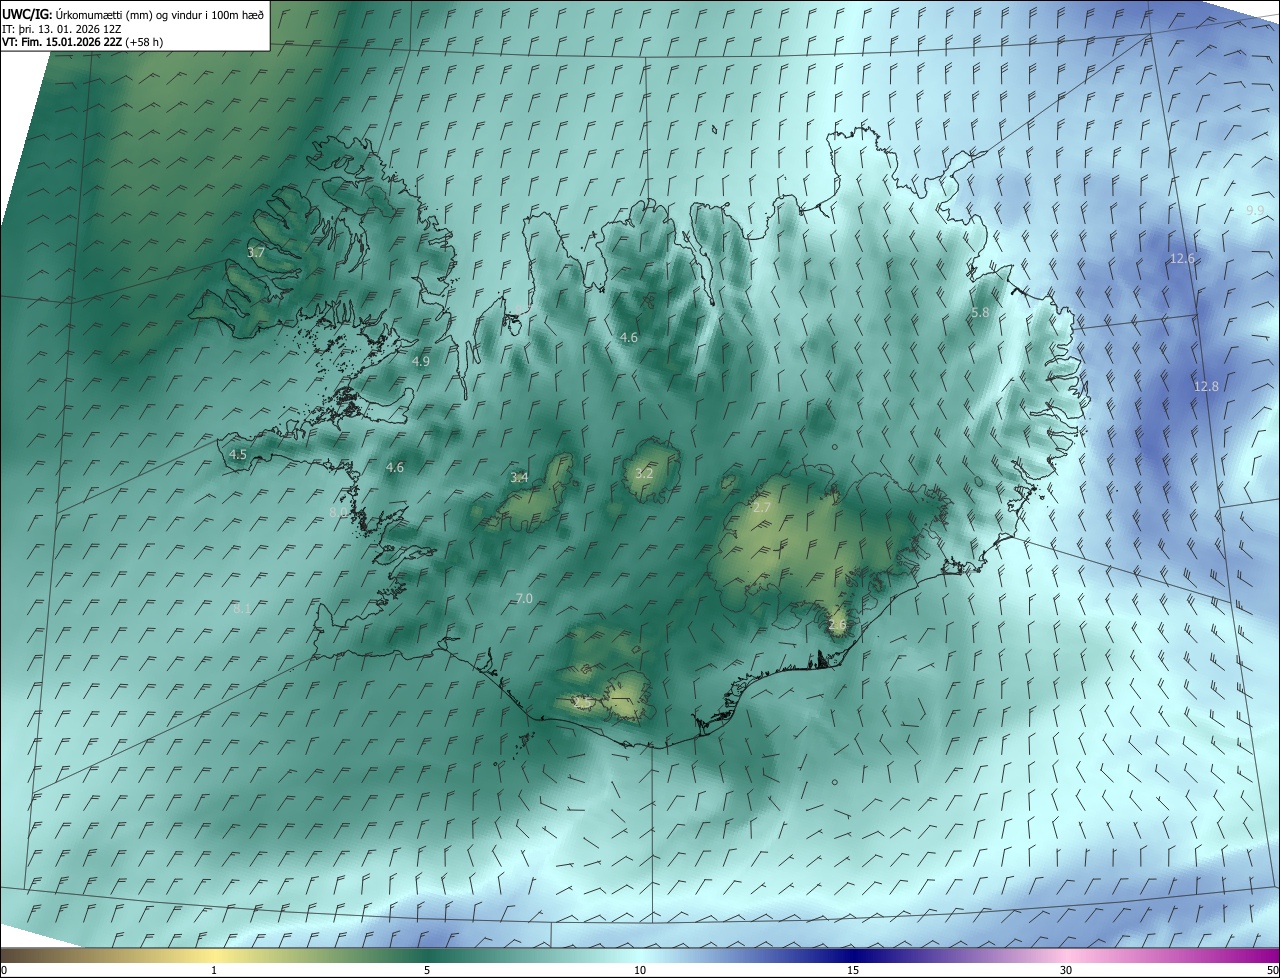Click the 15 tick on the color scale
Image resolution: width=1280 pixels, height=978 pixels.
pos(853,970)
